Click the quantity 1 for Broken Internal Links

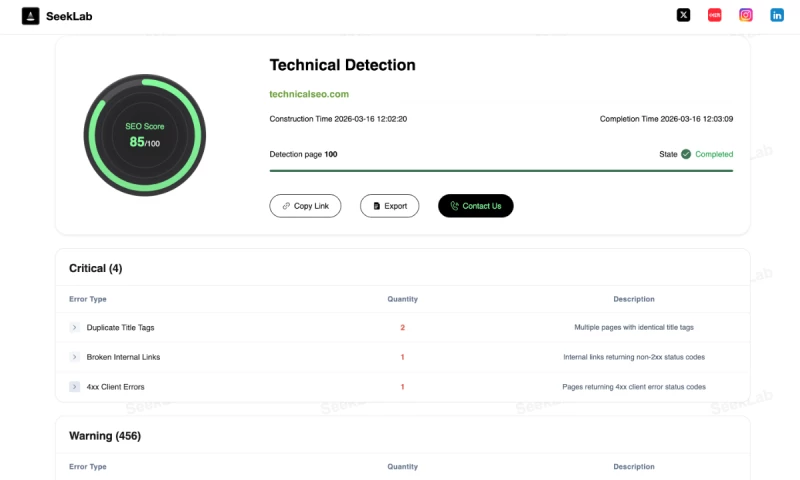click(x=403, y=357)
